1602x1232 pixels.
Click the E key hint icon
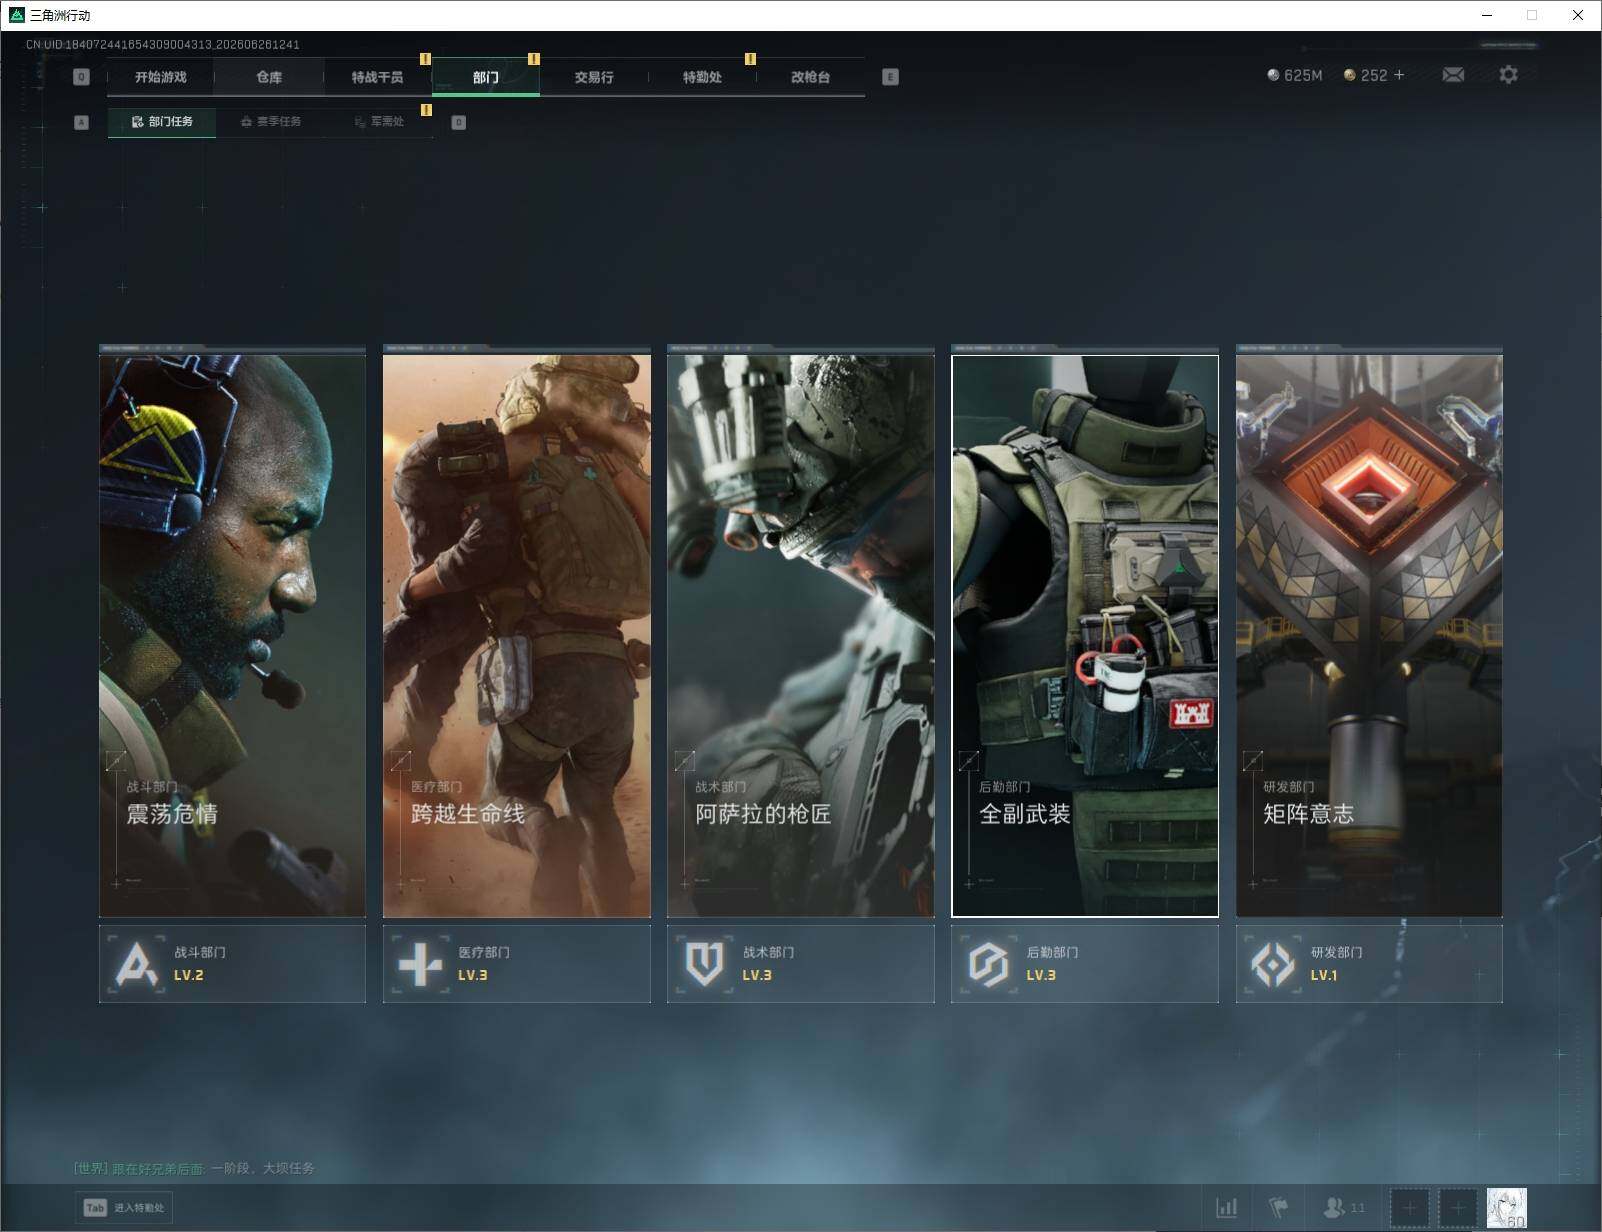click(890, 77)
